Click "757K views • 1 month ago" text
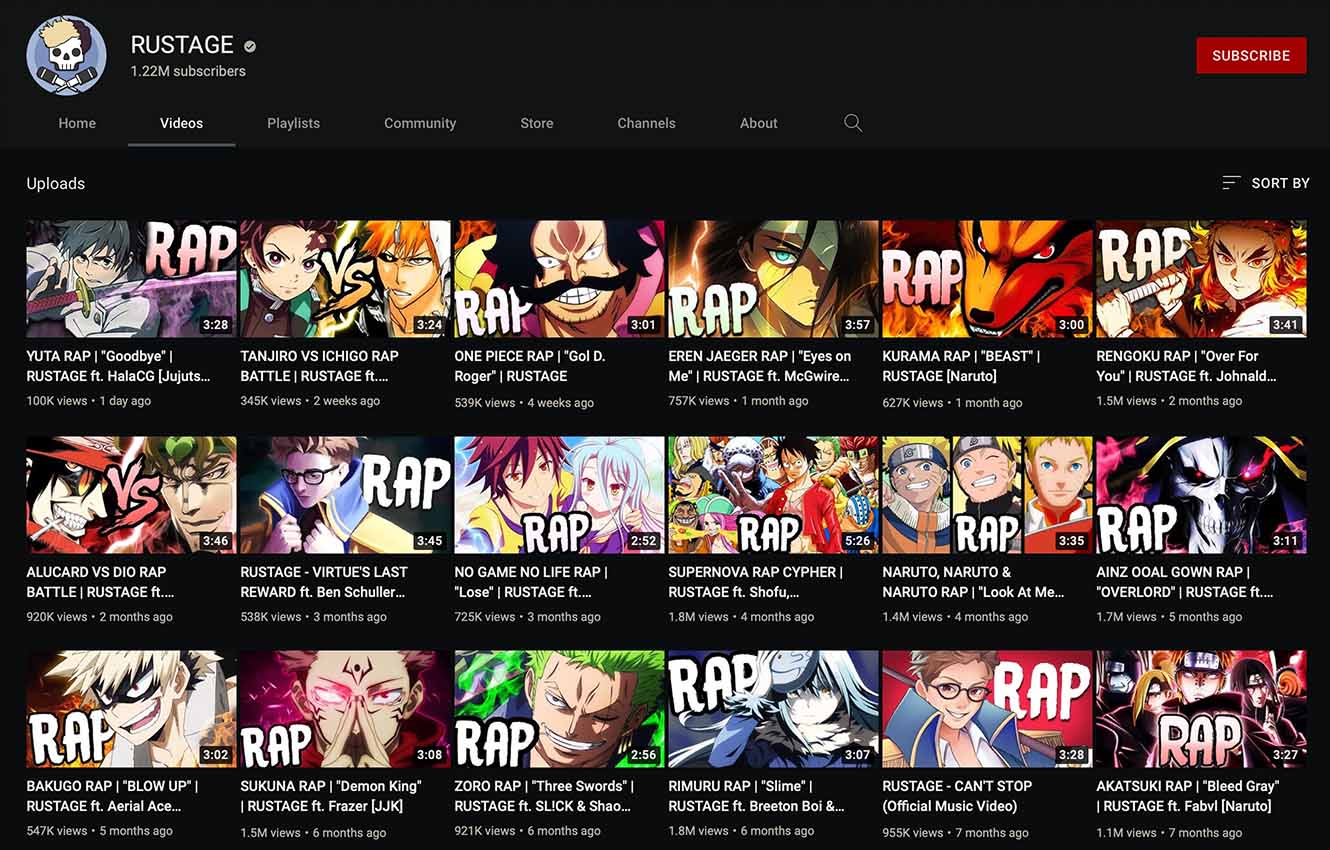This screenshot has height=850, width=1330. (738, 401)
